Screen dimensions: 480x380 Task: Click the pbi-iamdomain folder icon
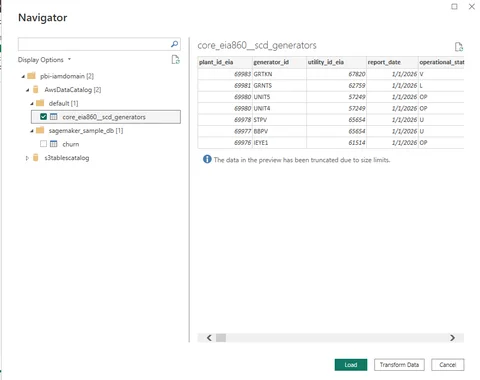tap(32, 76)
